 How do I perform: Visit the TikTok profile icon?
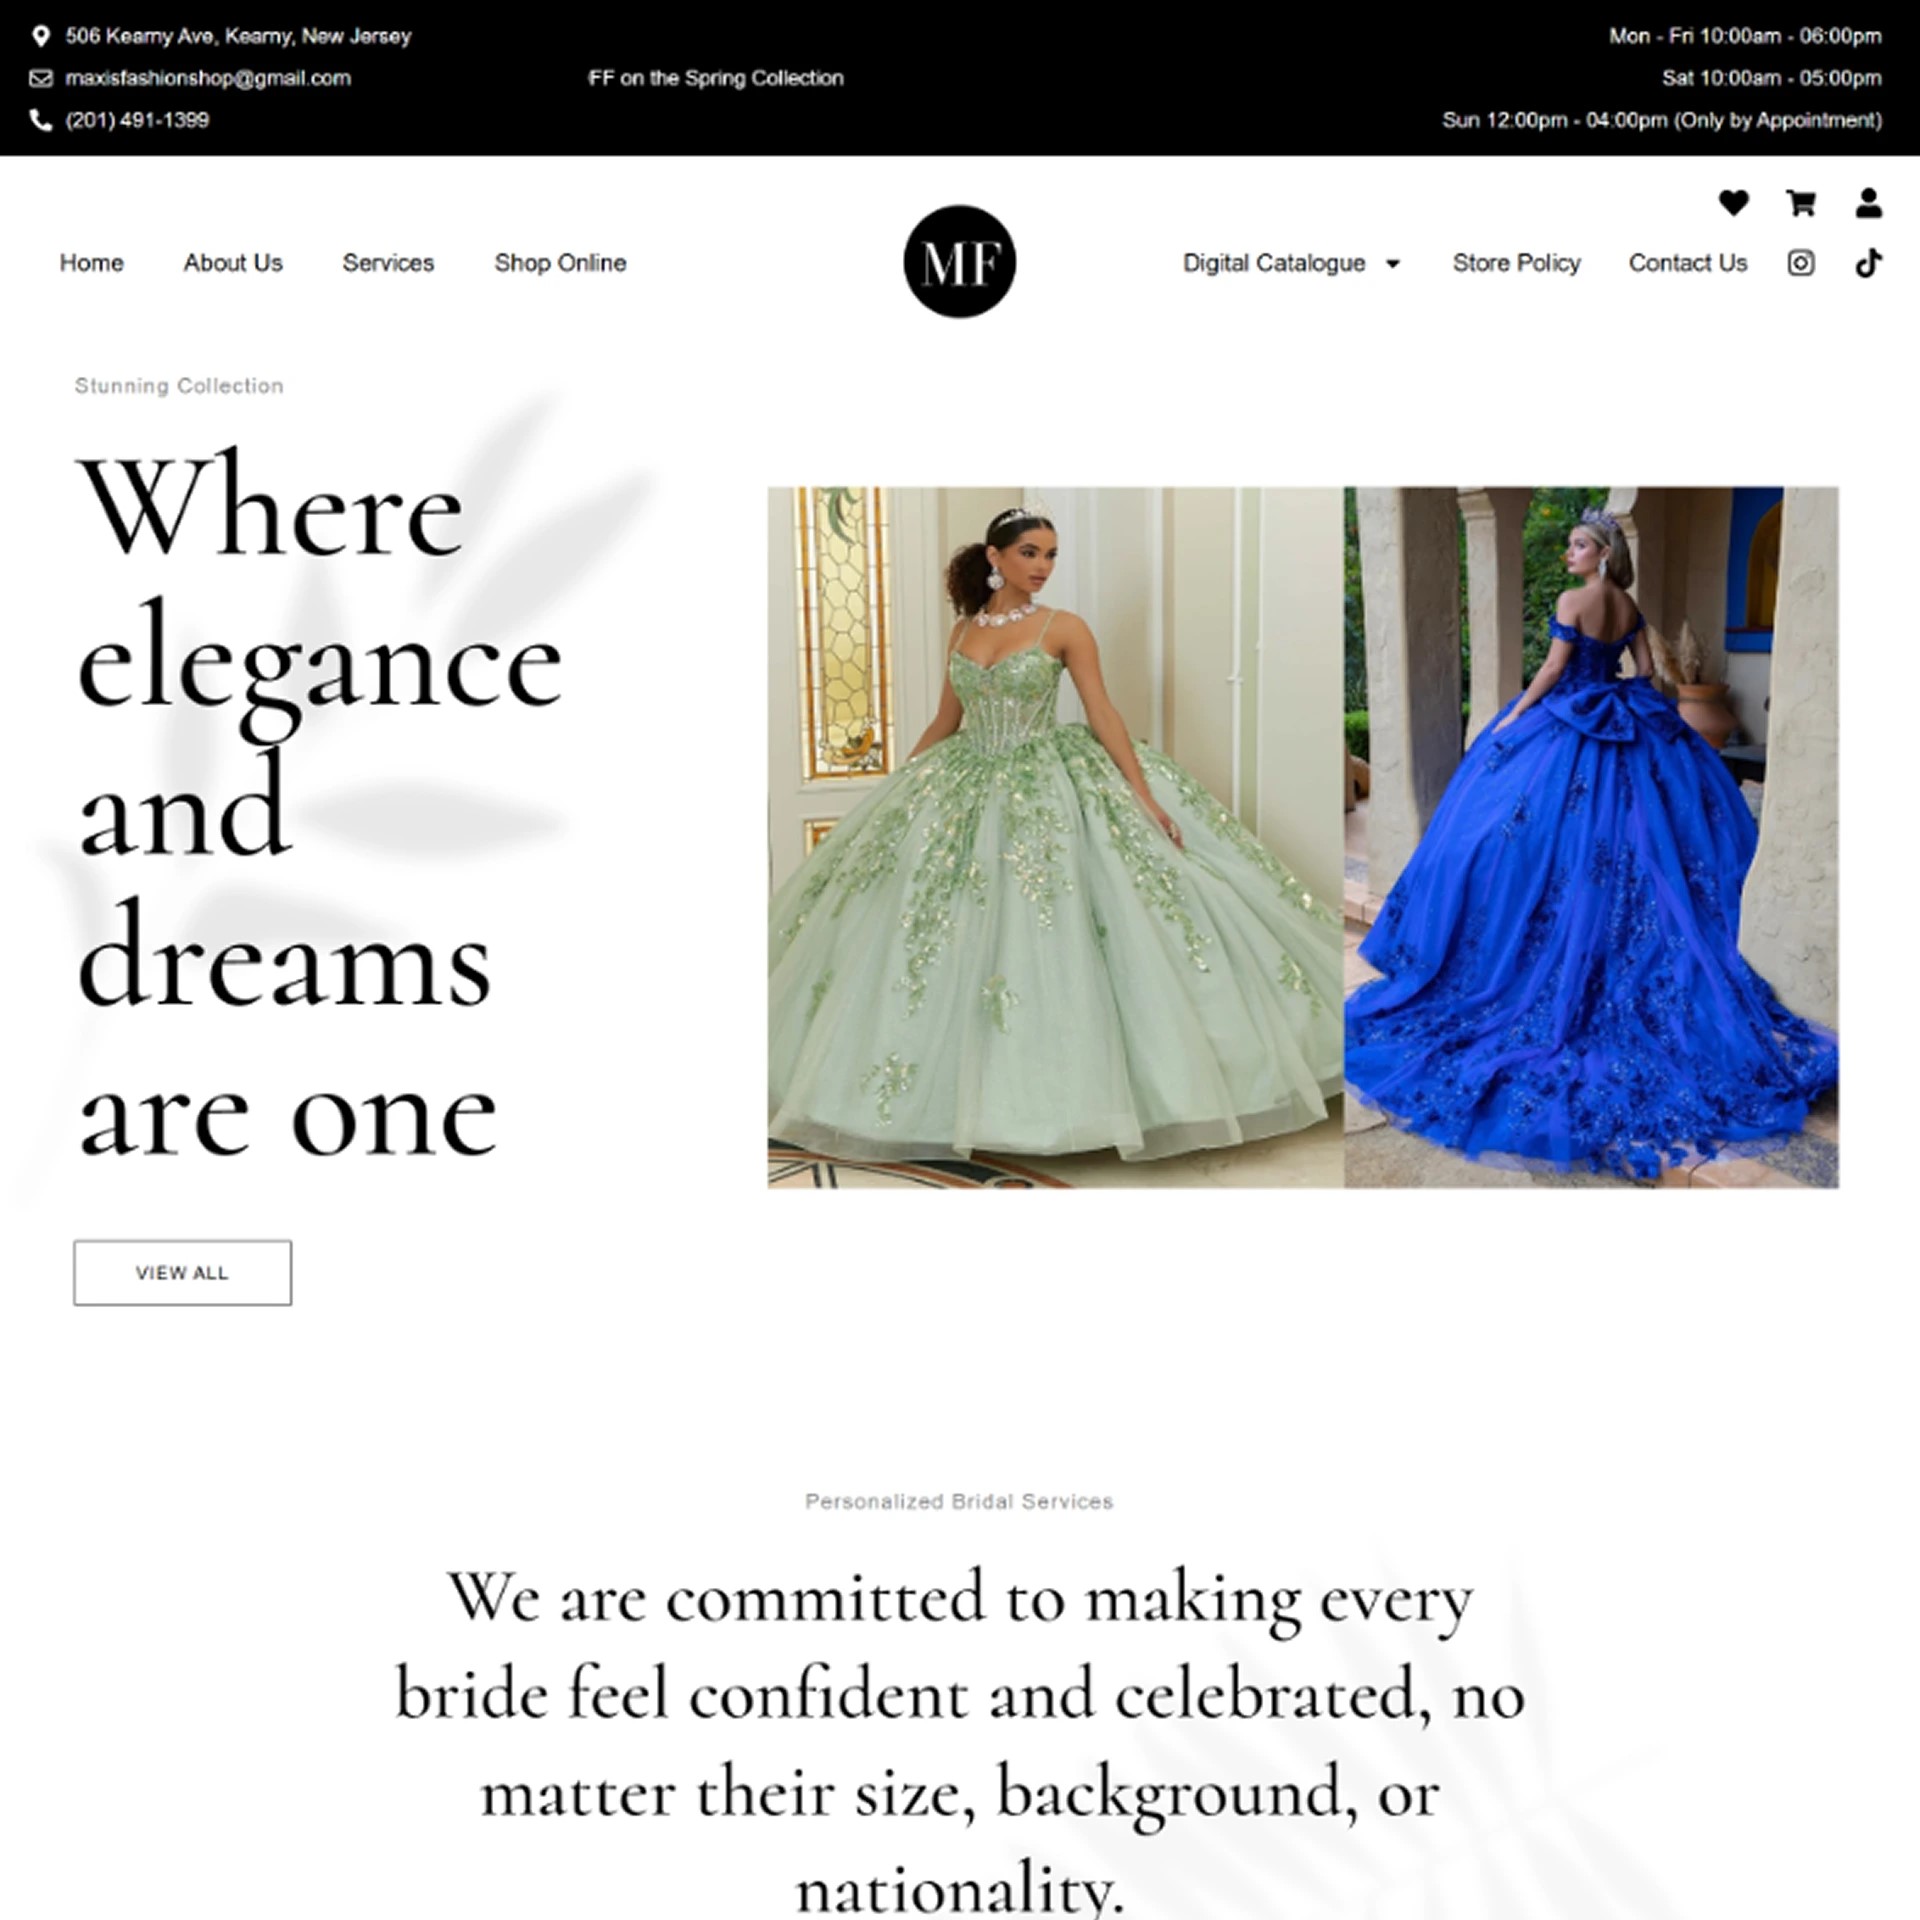(1868, 263)
